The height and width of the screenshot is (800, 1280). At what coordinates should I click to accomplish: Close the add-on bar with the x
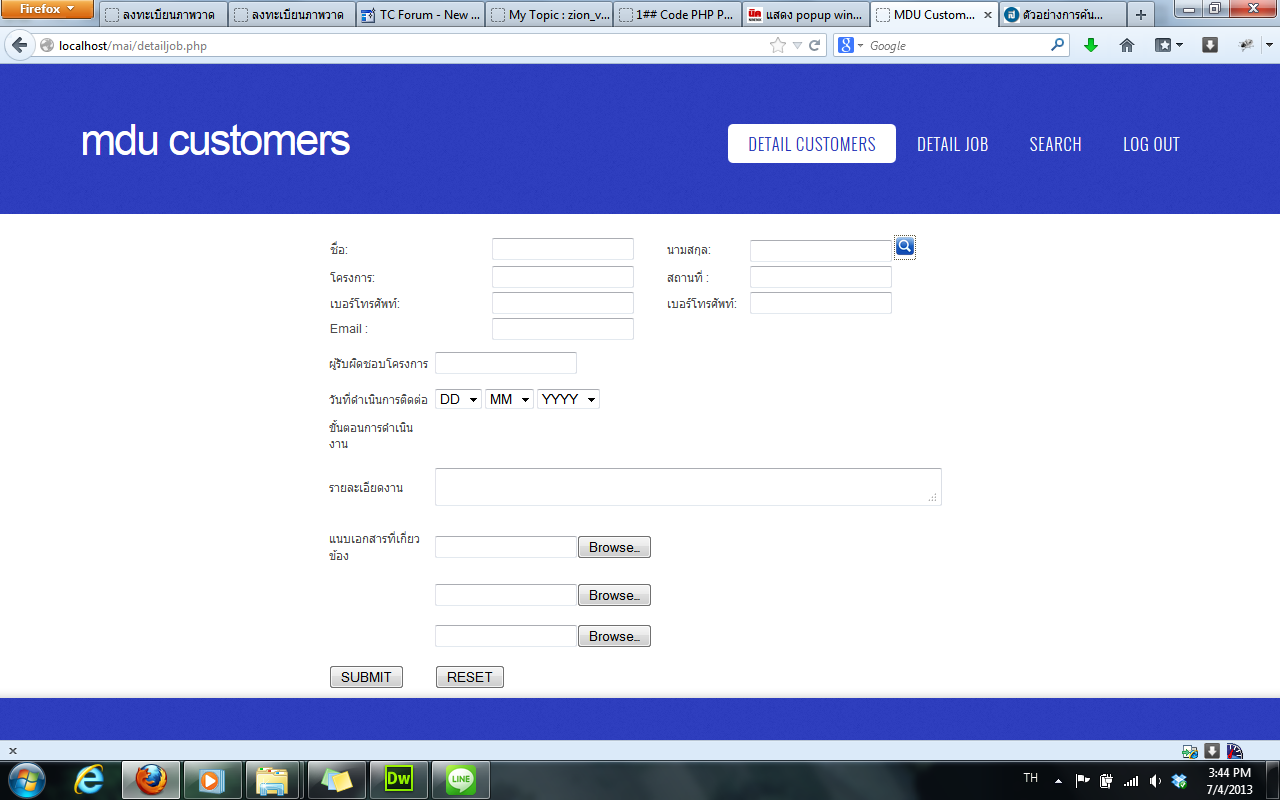click(13, 751)
